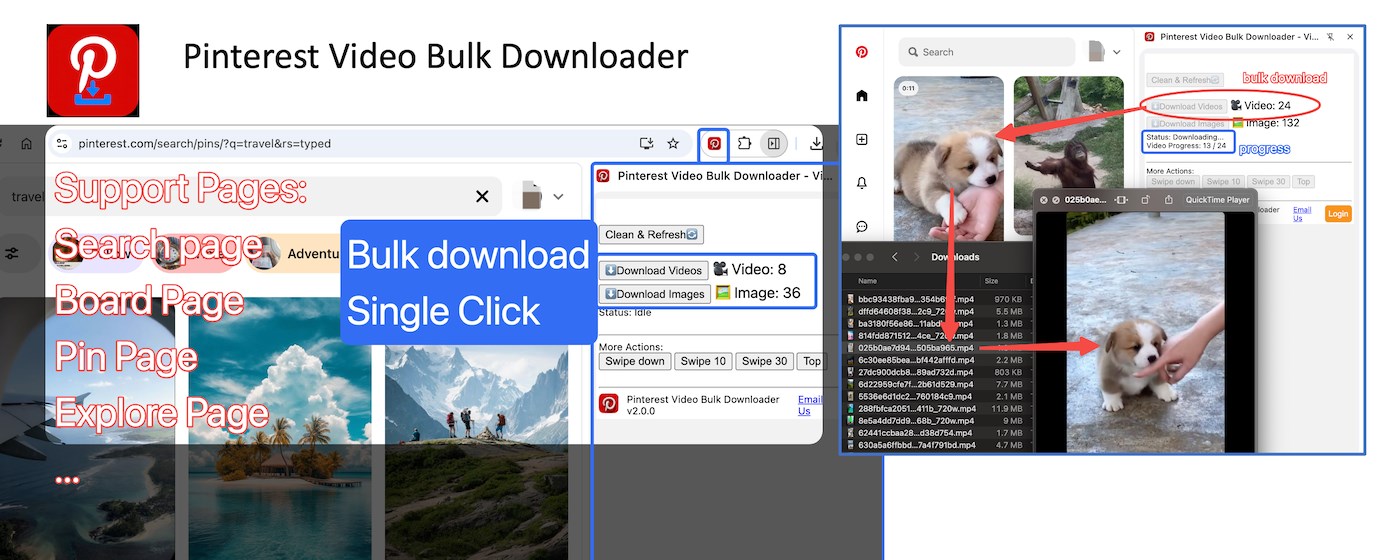Close the QuickTime Player video window

(1044, 200)
